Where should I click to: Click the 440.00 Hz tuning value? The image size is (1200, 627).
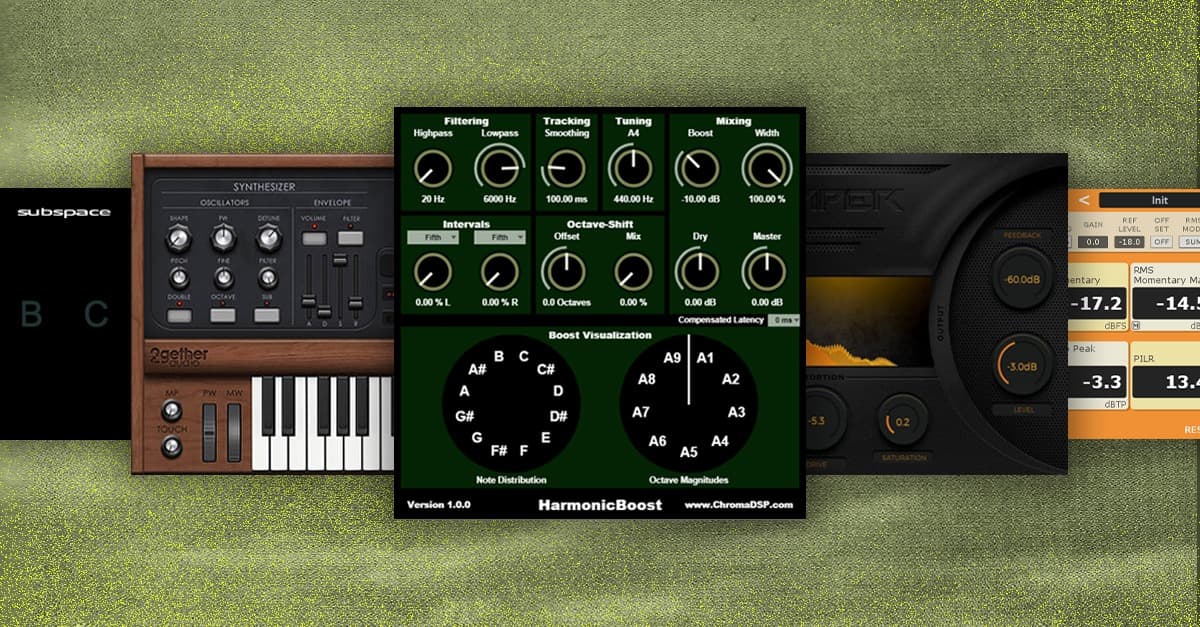click(632, 201)
